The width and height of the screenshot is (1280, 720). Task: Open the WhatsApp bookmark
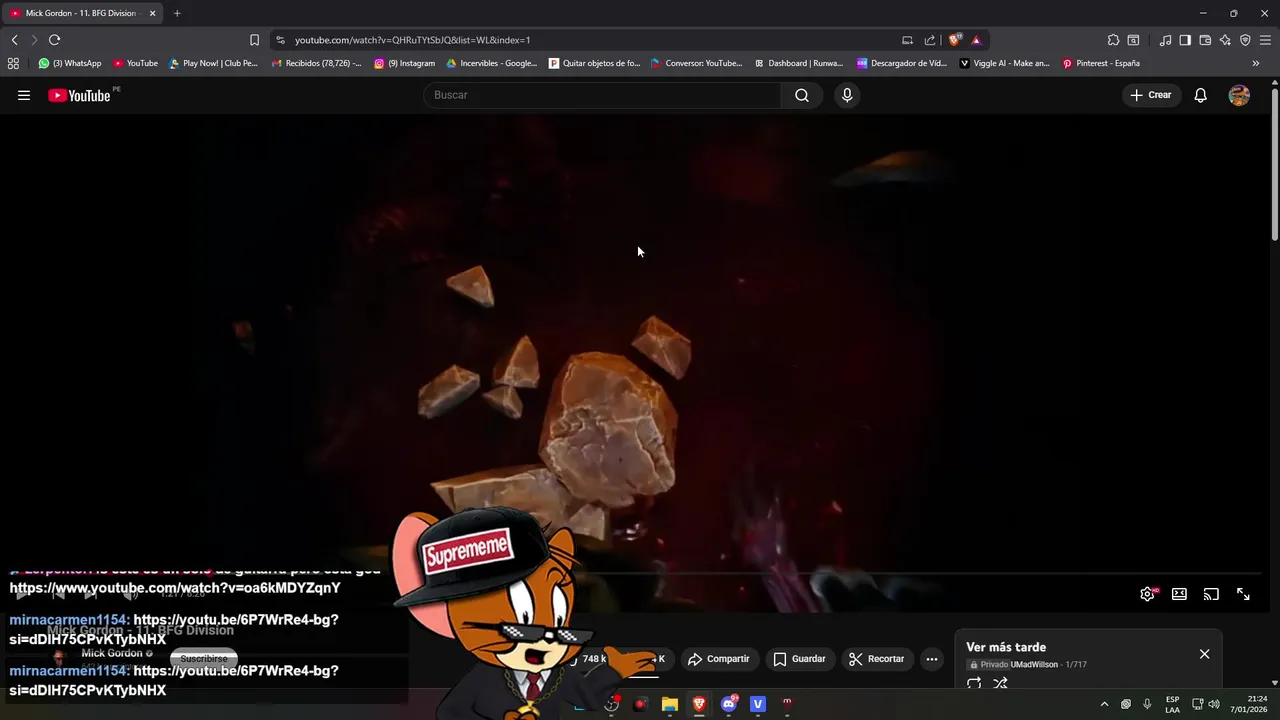(70, 63)
